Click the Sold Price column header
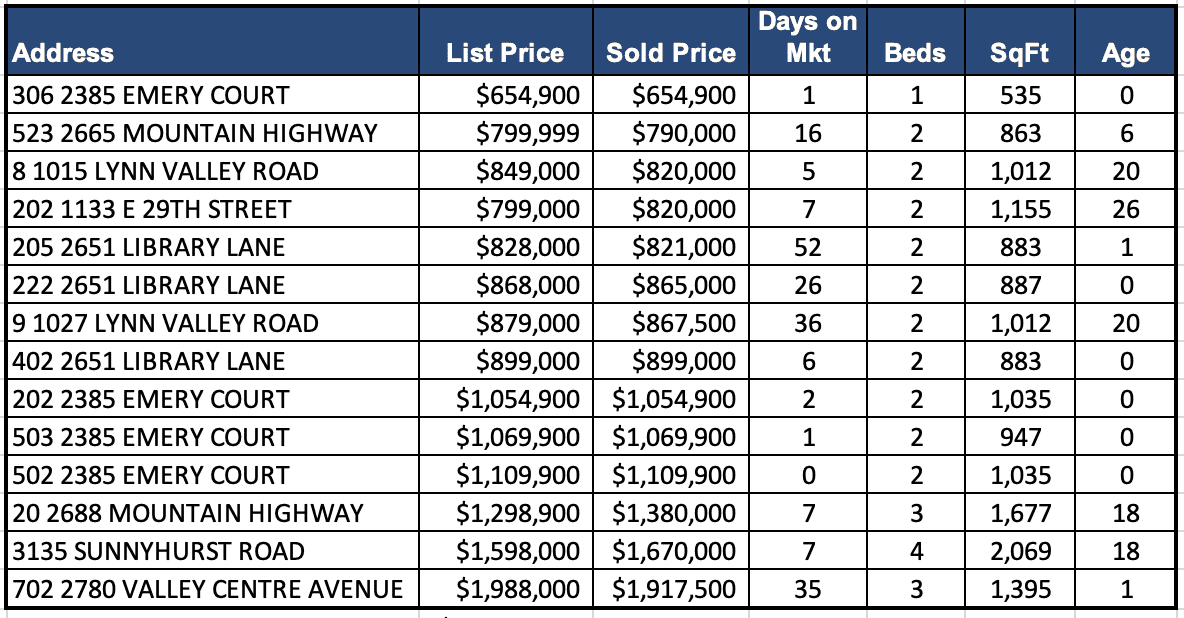Viewport: 1184px width, 618px height. 670,54
